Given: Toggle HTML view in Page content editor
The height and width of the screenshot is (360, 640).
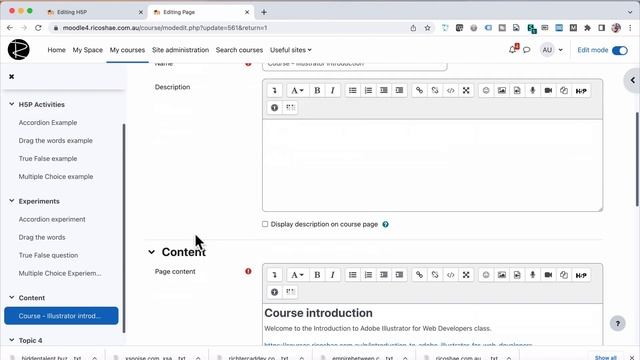Looking at the screenshot, I should 450,275.
